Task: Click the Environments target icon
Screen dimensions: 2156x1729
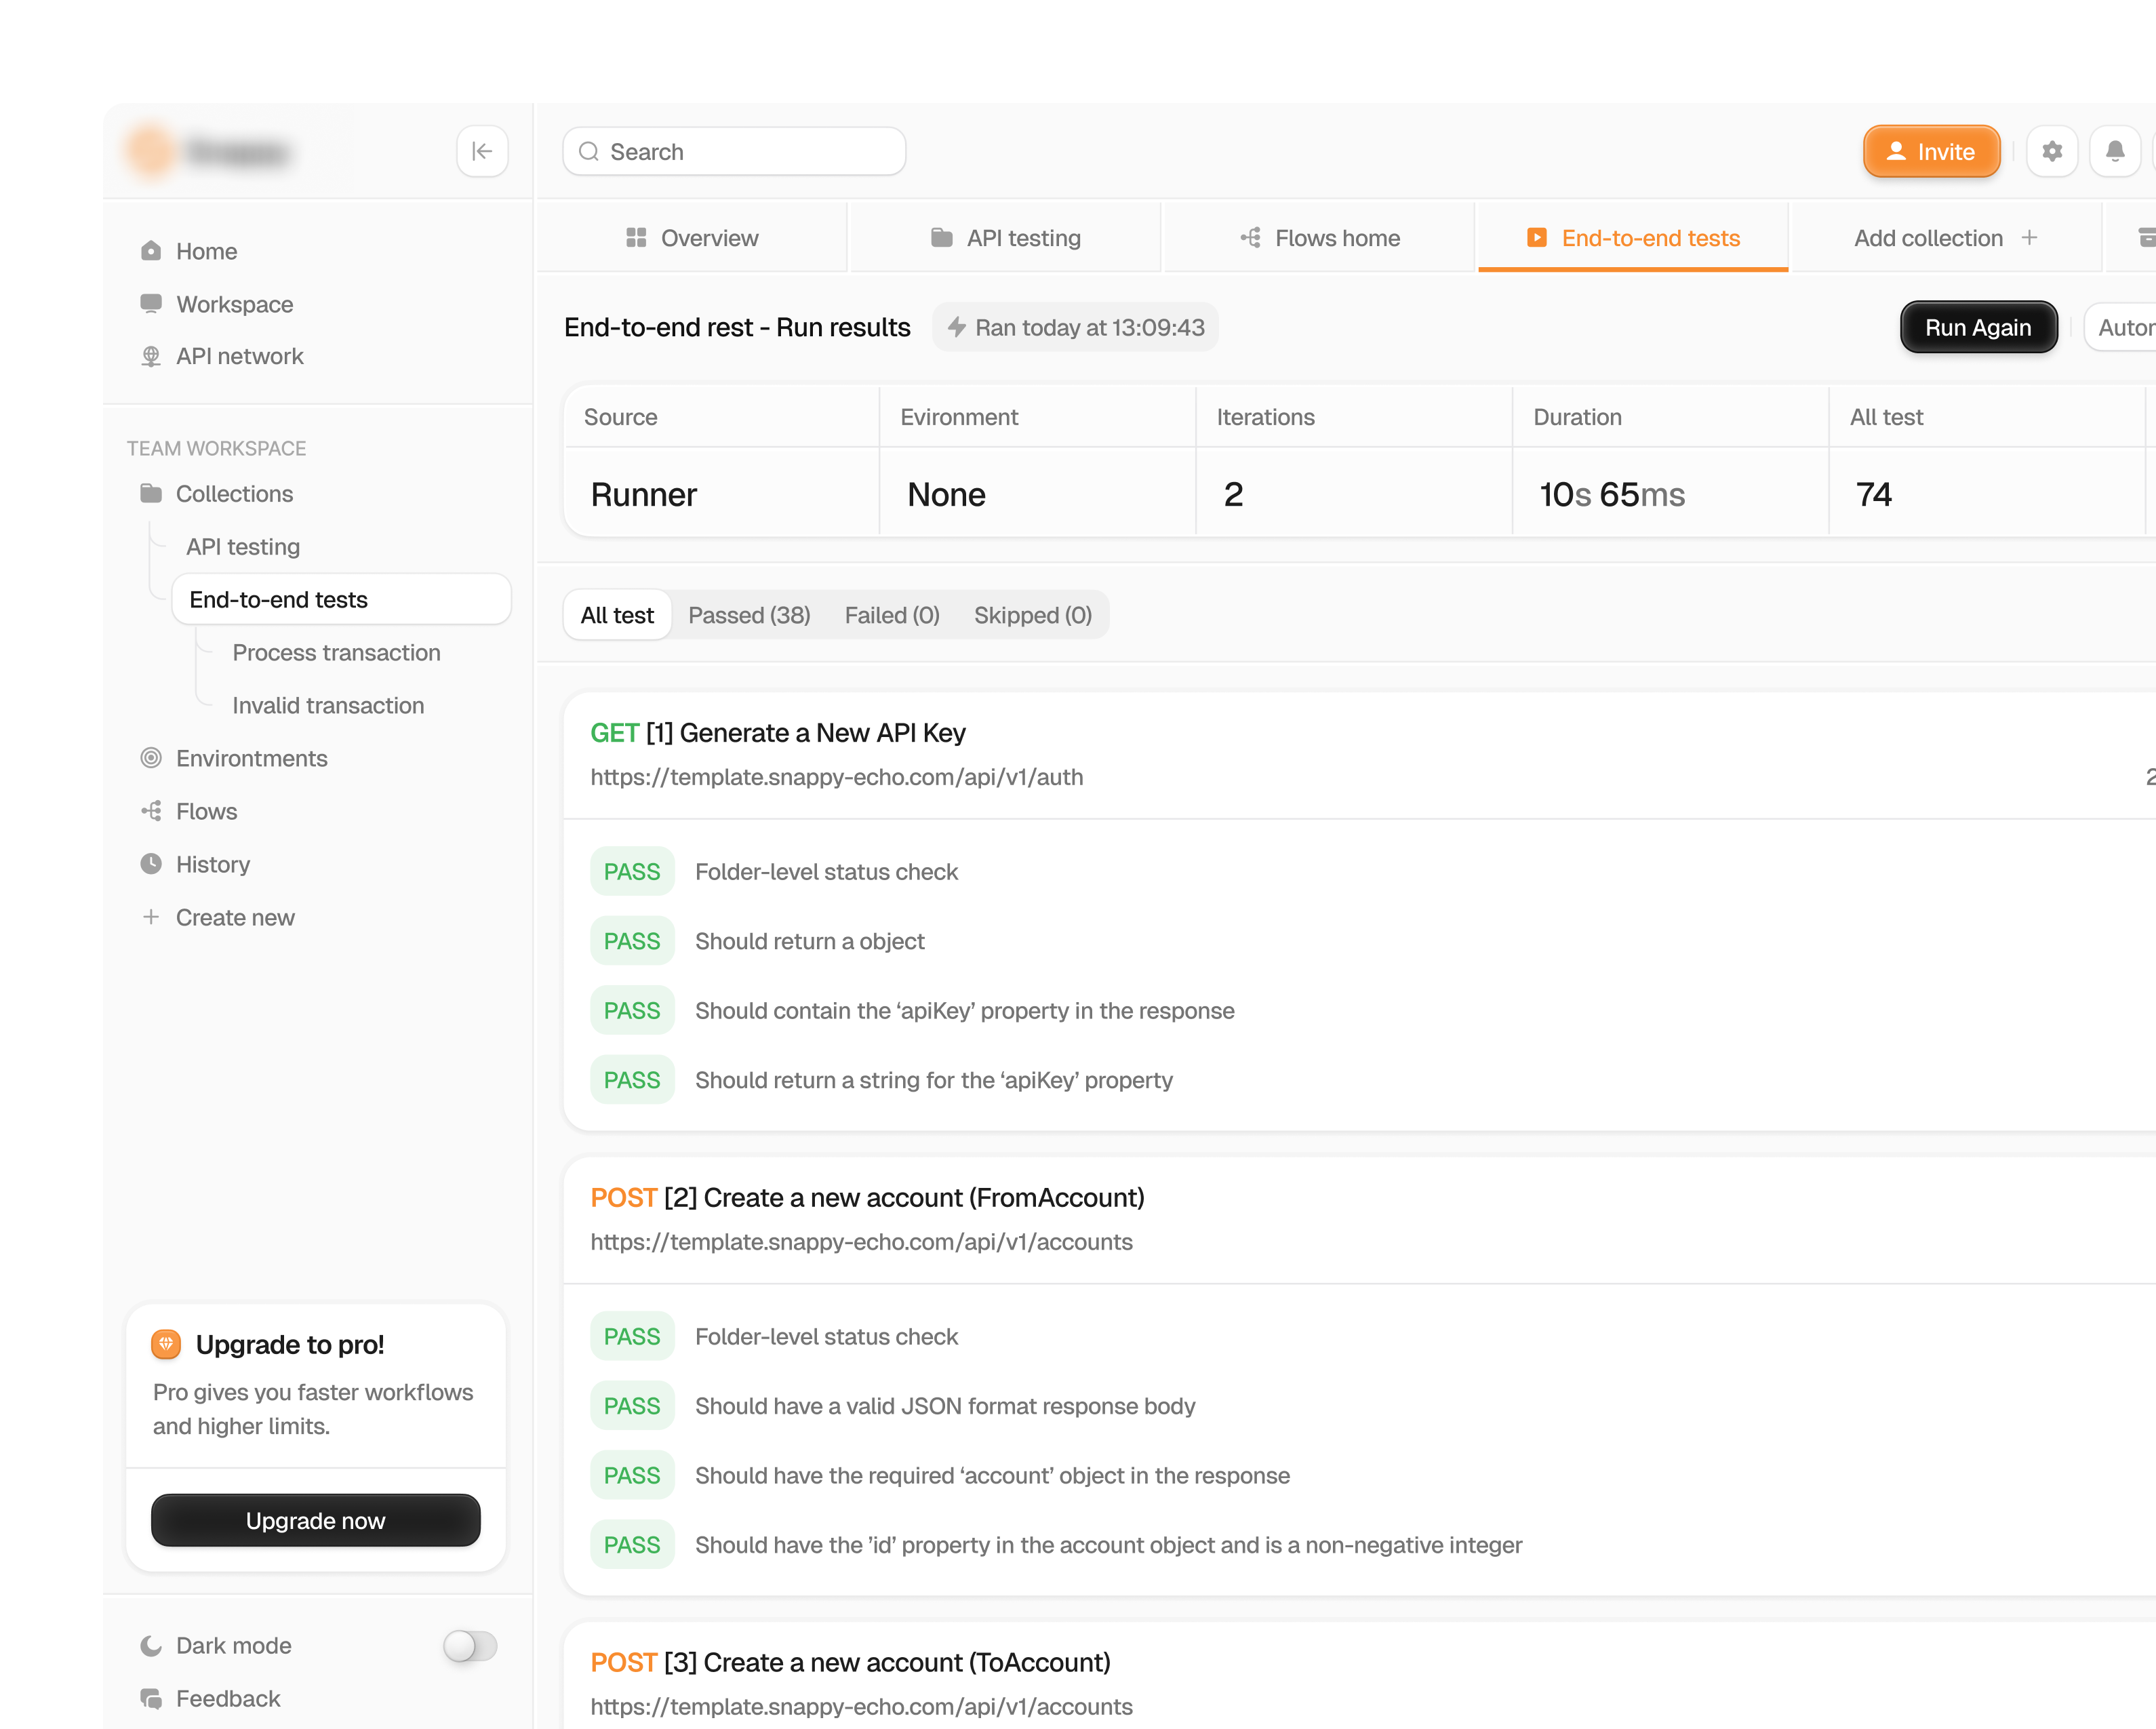Action: (x=151, y=758)
